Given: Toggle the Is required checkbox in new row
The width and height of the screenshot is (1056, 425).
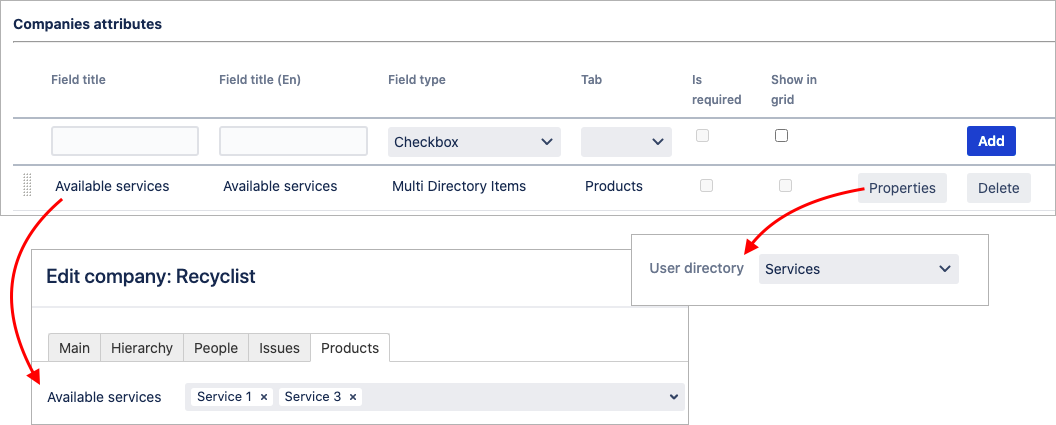Looking at the screenshot, I should (x=702, y=136).
